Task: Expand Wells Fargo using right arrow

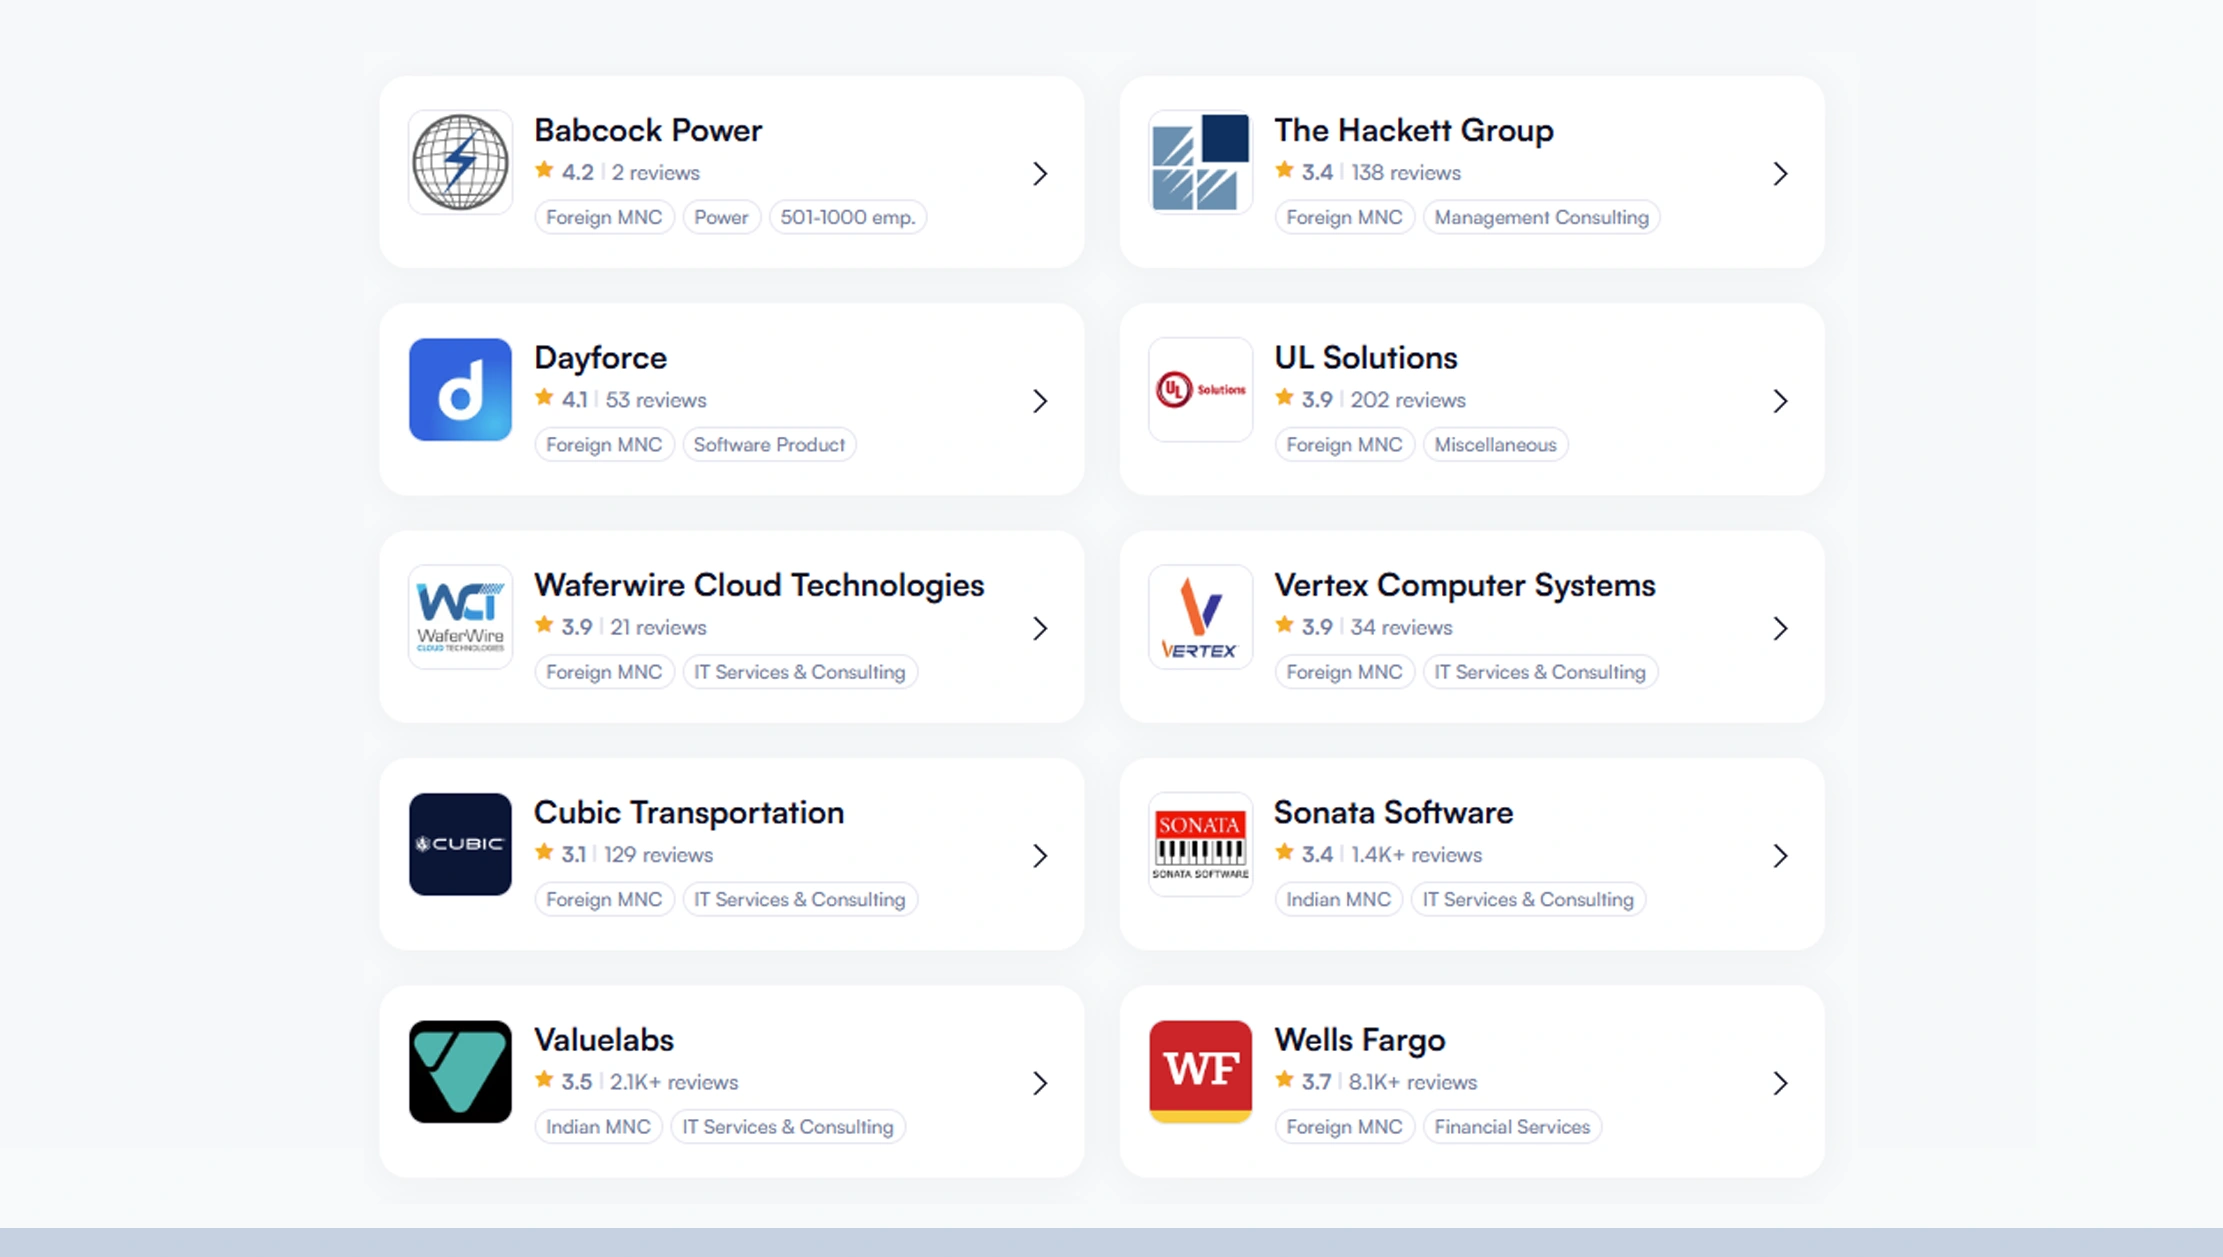Action: click(x=1780, y=1083)
